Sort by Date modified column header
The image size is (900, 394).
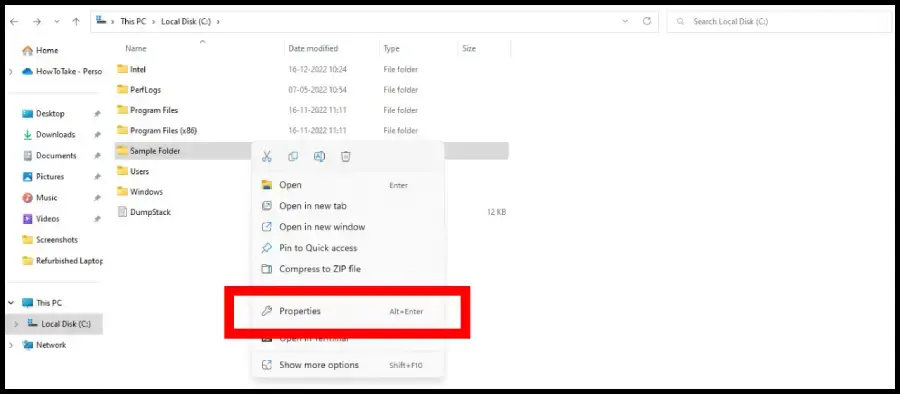(313, 49)
